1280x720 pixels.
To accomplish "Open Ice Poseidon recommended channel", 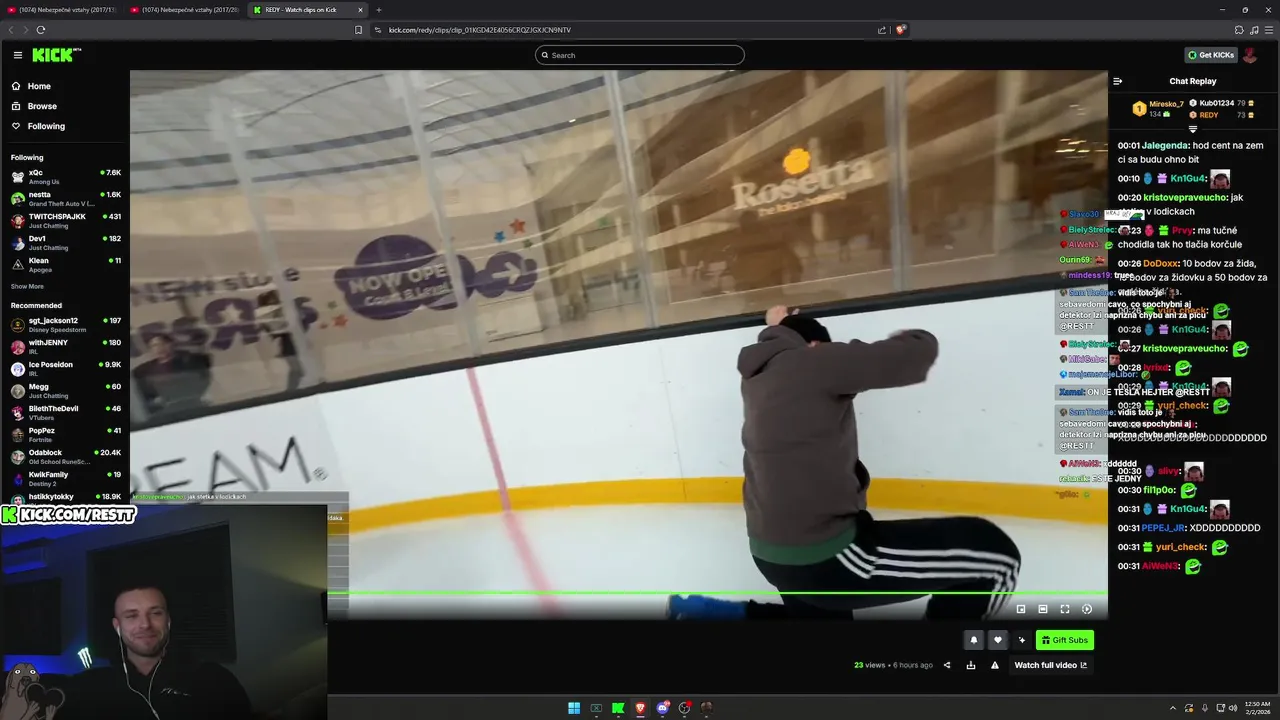I will [65, 368].
